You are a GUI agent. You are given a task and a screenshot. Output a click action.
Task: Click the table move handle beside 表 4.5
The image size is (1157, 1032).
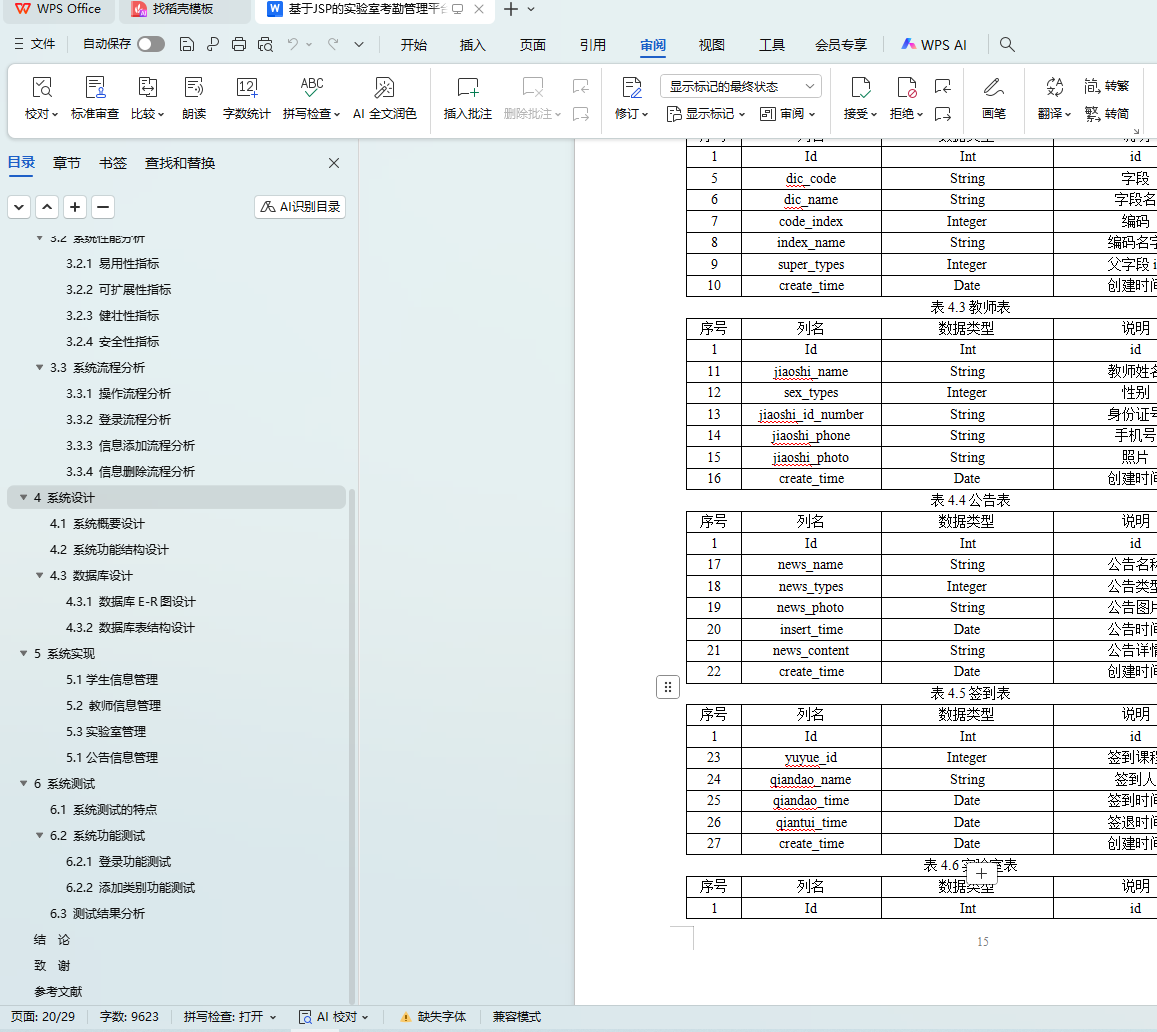(668, 688)
